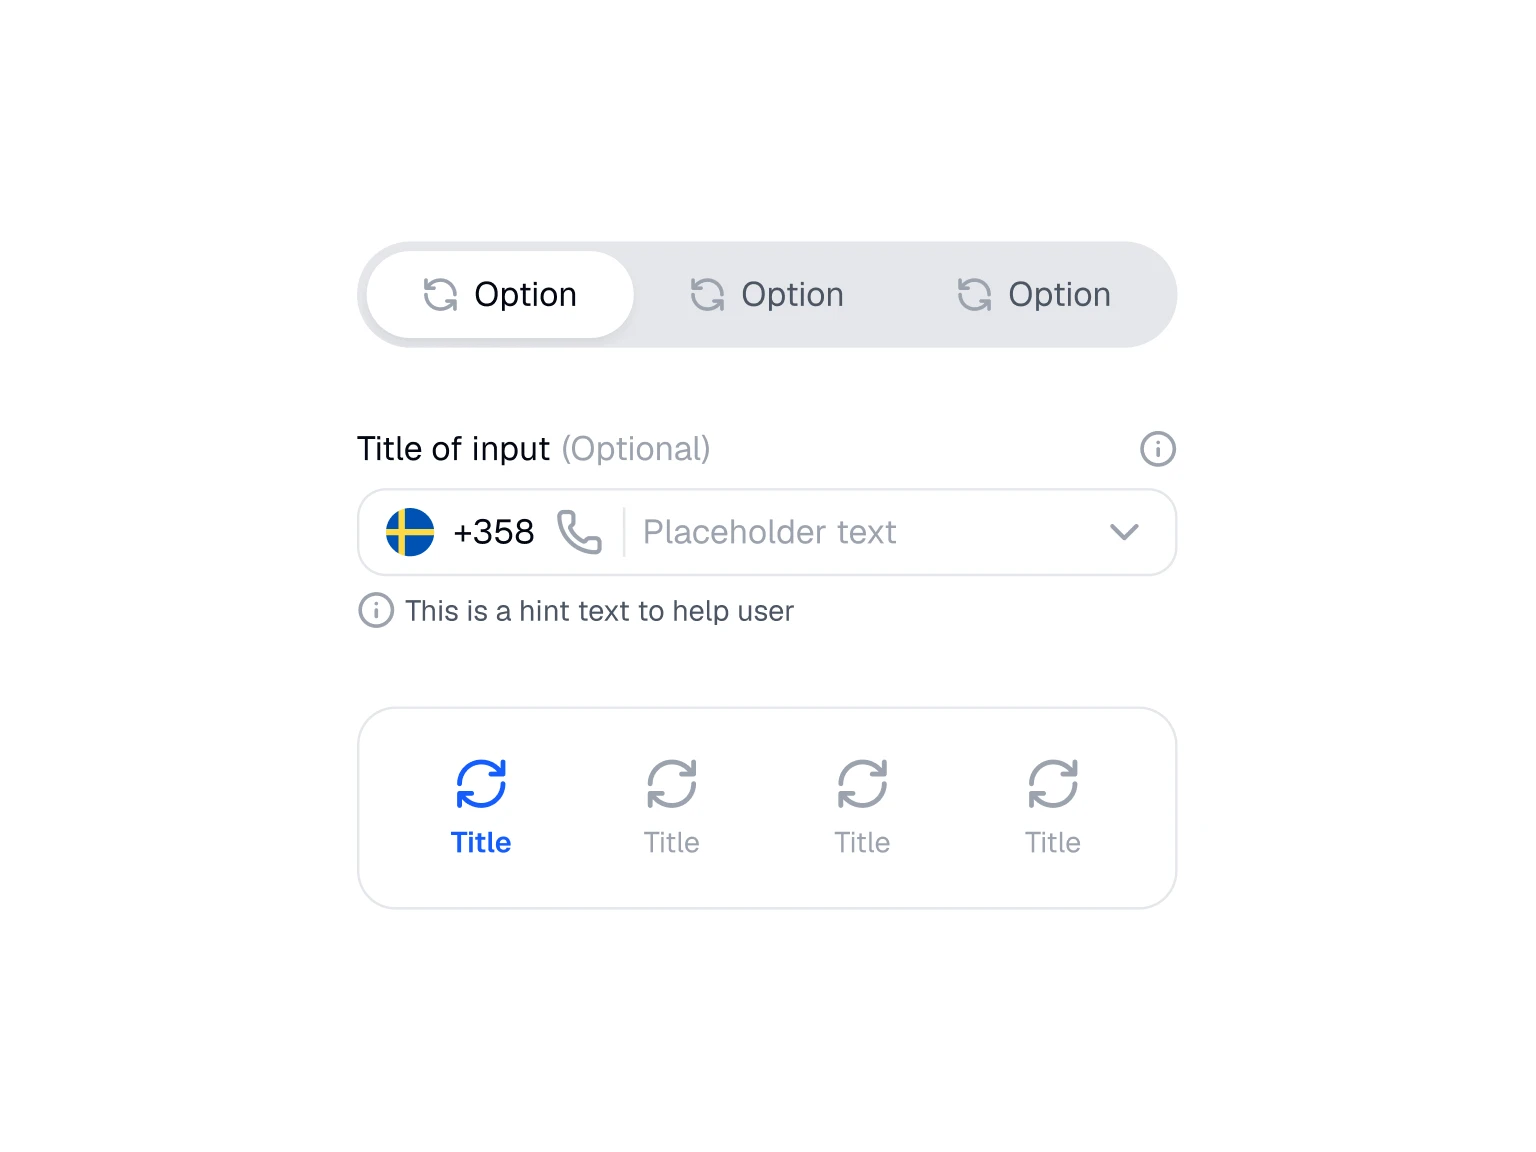
Task: Click the info icon next to Title of input
Action: 1157,449
